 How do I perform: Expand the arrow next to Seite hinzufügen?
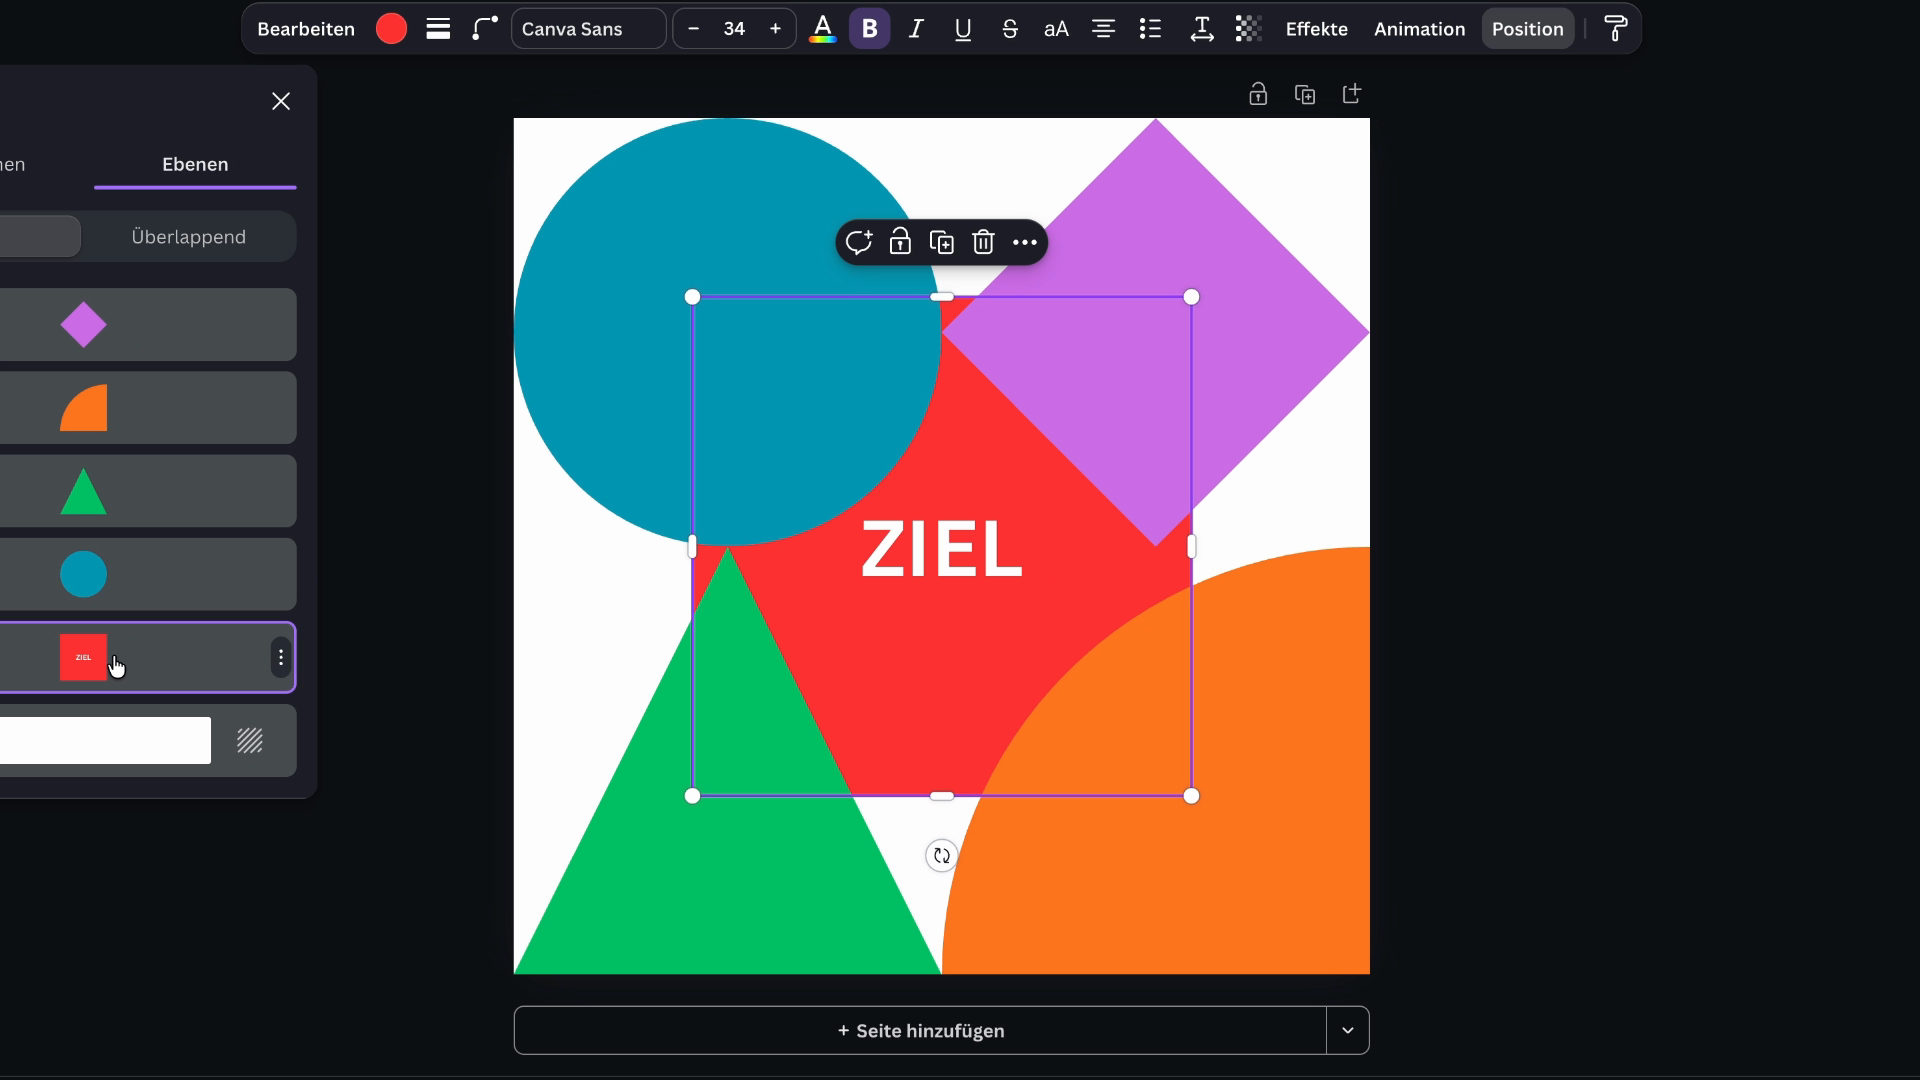1347,1030
